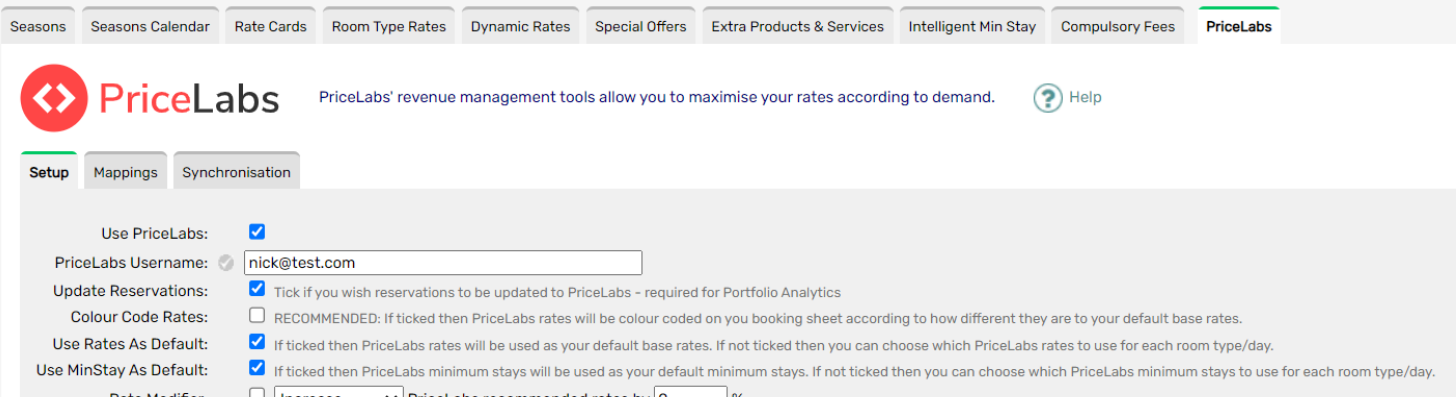Disable Use Rates As Default checkbox
This screenshot has height=397, width=1456.
(x=257, y=342)
